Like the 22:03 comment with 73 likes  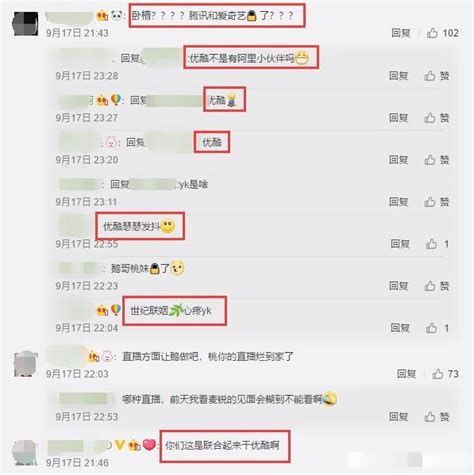coord(438,374)
